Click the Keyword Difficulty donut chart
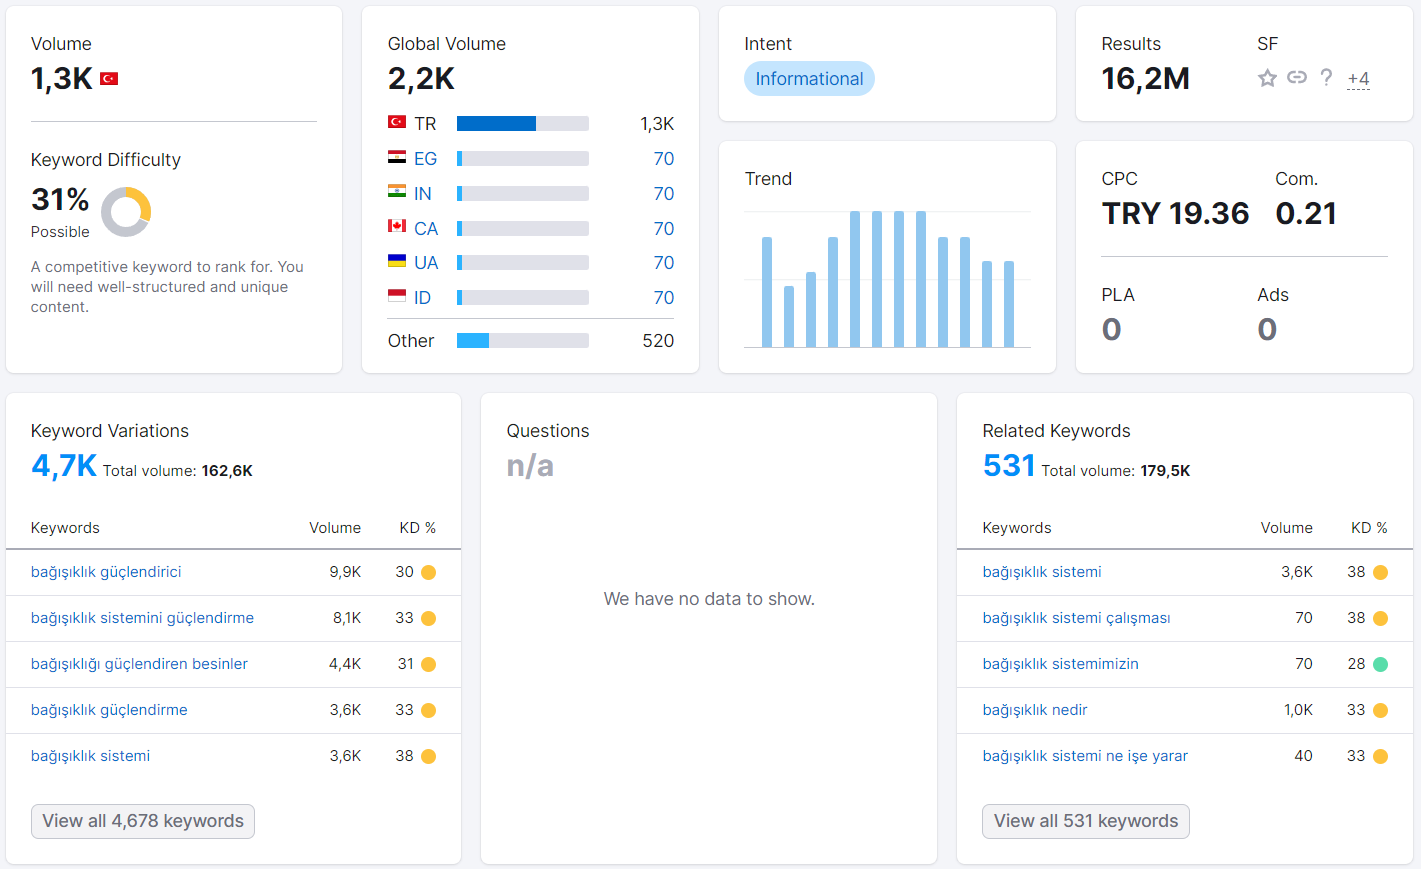The height and width of the screenshot is (869, 1421). (126, 212)
